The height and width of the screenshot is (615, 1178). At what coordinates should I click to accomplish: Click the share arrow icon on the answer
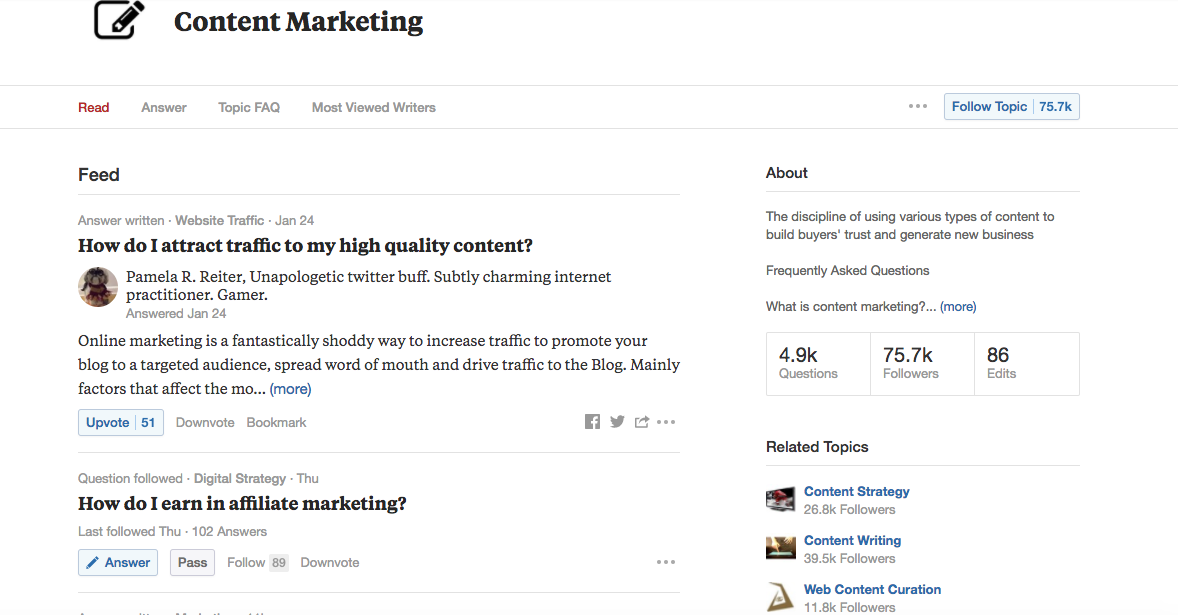click(642, 422)
